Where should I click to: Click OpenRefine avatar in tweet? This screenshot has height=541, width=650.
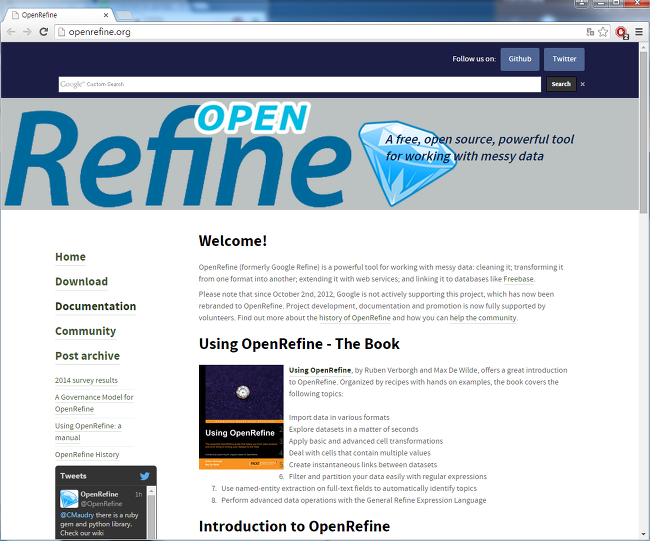(x=69, y=499)
